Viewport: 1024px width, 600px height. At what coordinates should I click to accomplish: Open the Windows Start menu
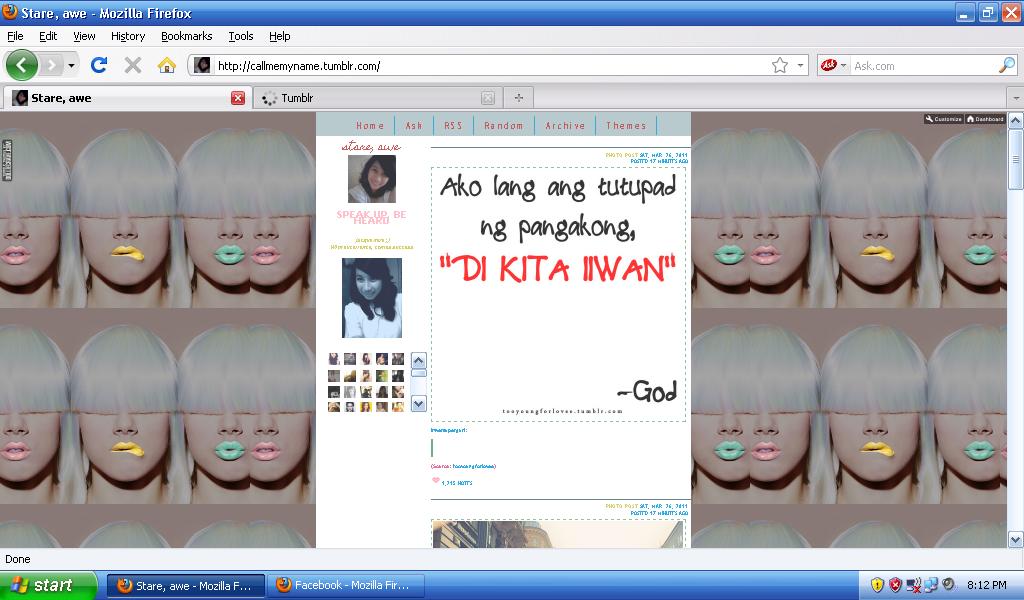pos(48,585)
